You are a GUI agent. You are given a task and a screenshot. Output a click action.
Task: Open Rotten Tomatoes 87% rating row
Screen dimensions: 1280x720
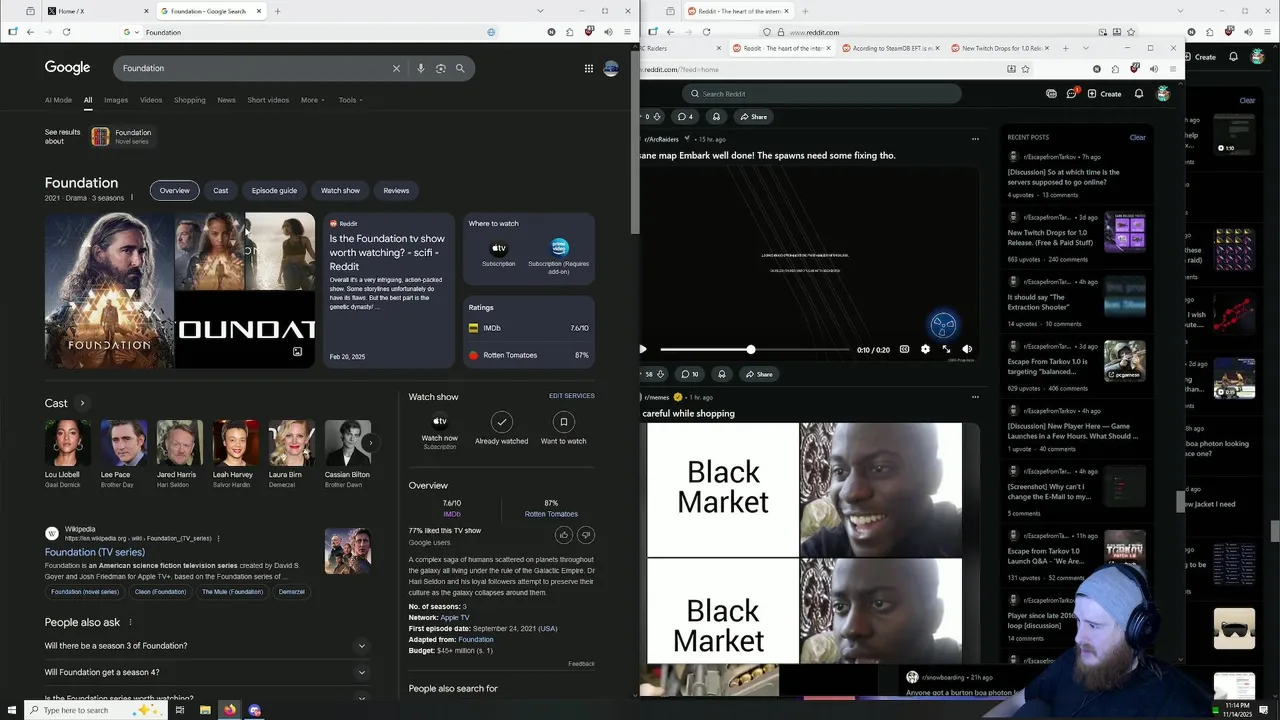(x=529, y=355)
